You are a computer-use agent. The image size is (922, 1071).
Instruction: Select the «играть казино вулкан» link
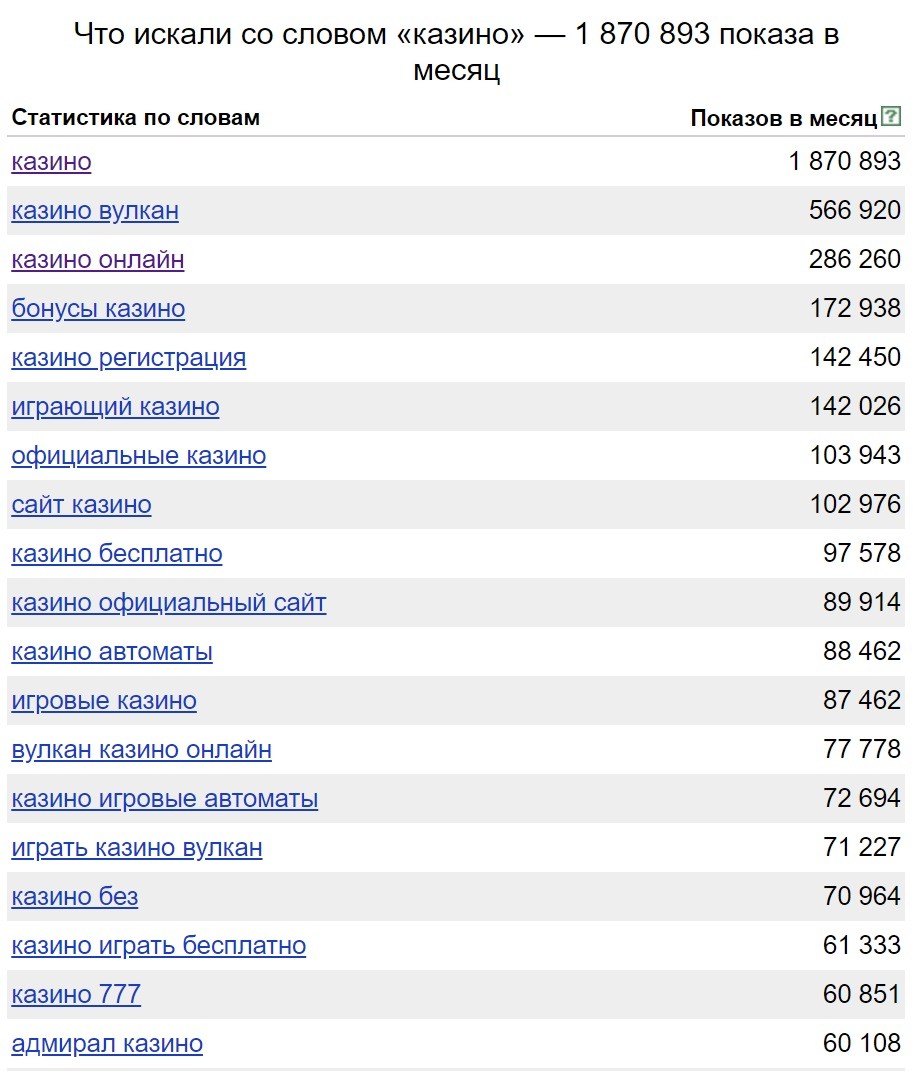tap(137, 848)
